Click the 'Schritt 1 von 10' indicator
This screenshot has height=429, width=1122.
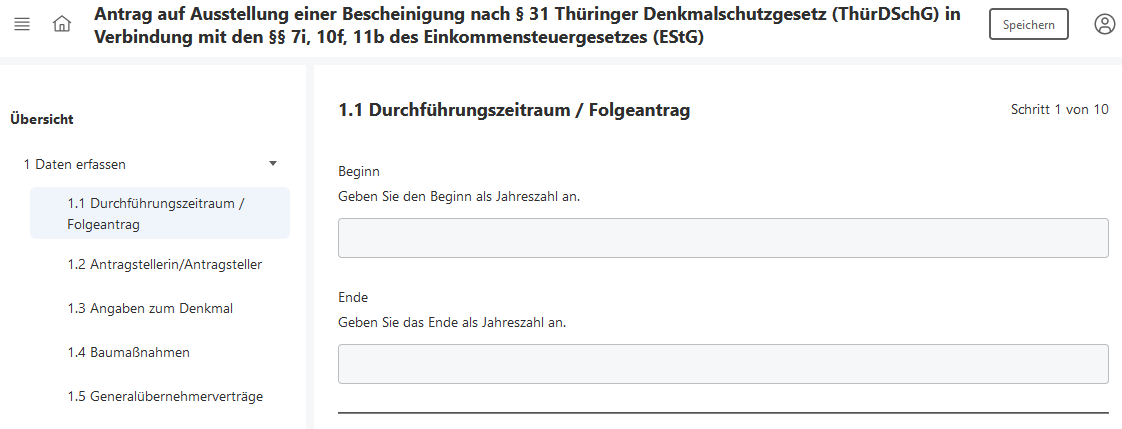pos(1059,110)
